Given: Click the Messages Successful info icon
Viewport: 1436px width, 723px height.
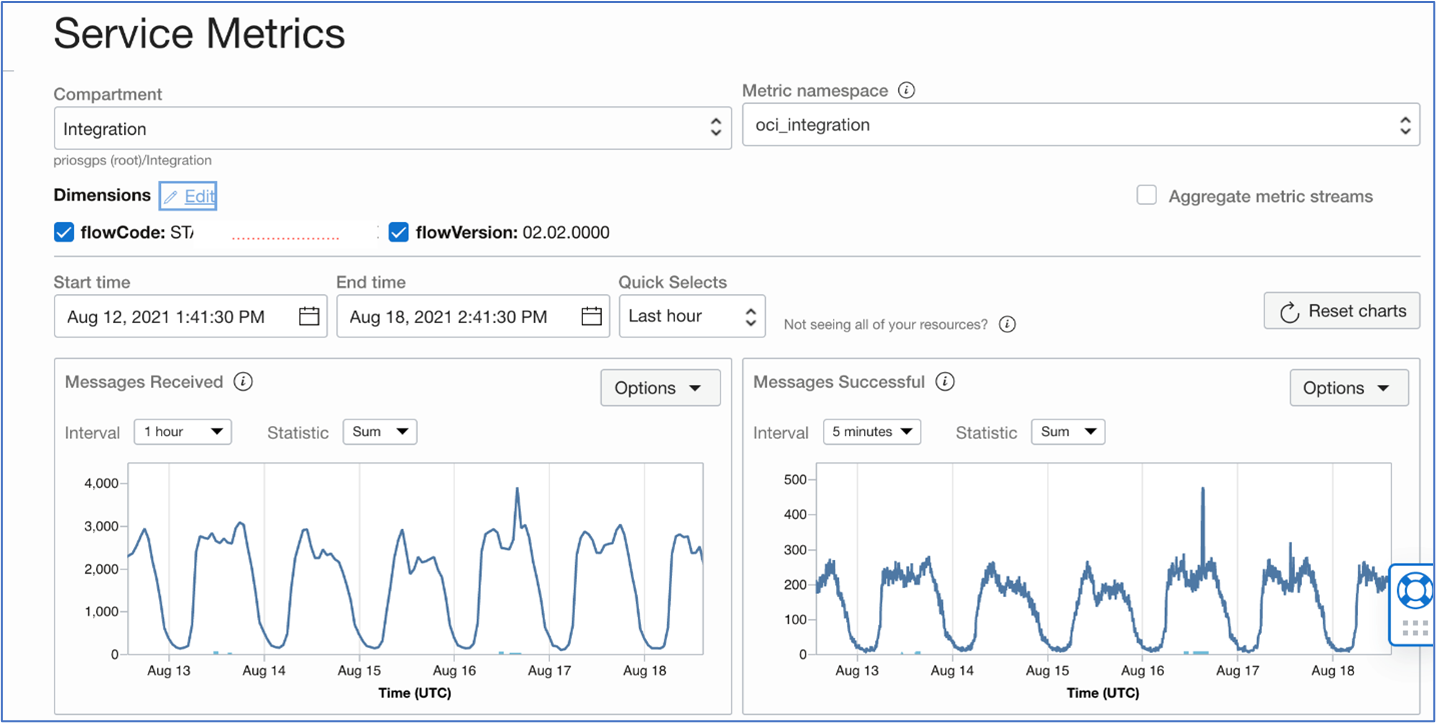Looking at the screenshot, I should pos(945,381).
